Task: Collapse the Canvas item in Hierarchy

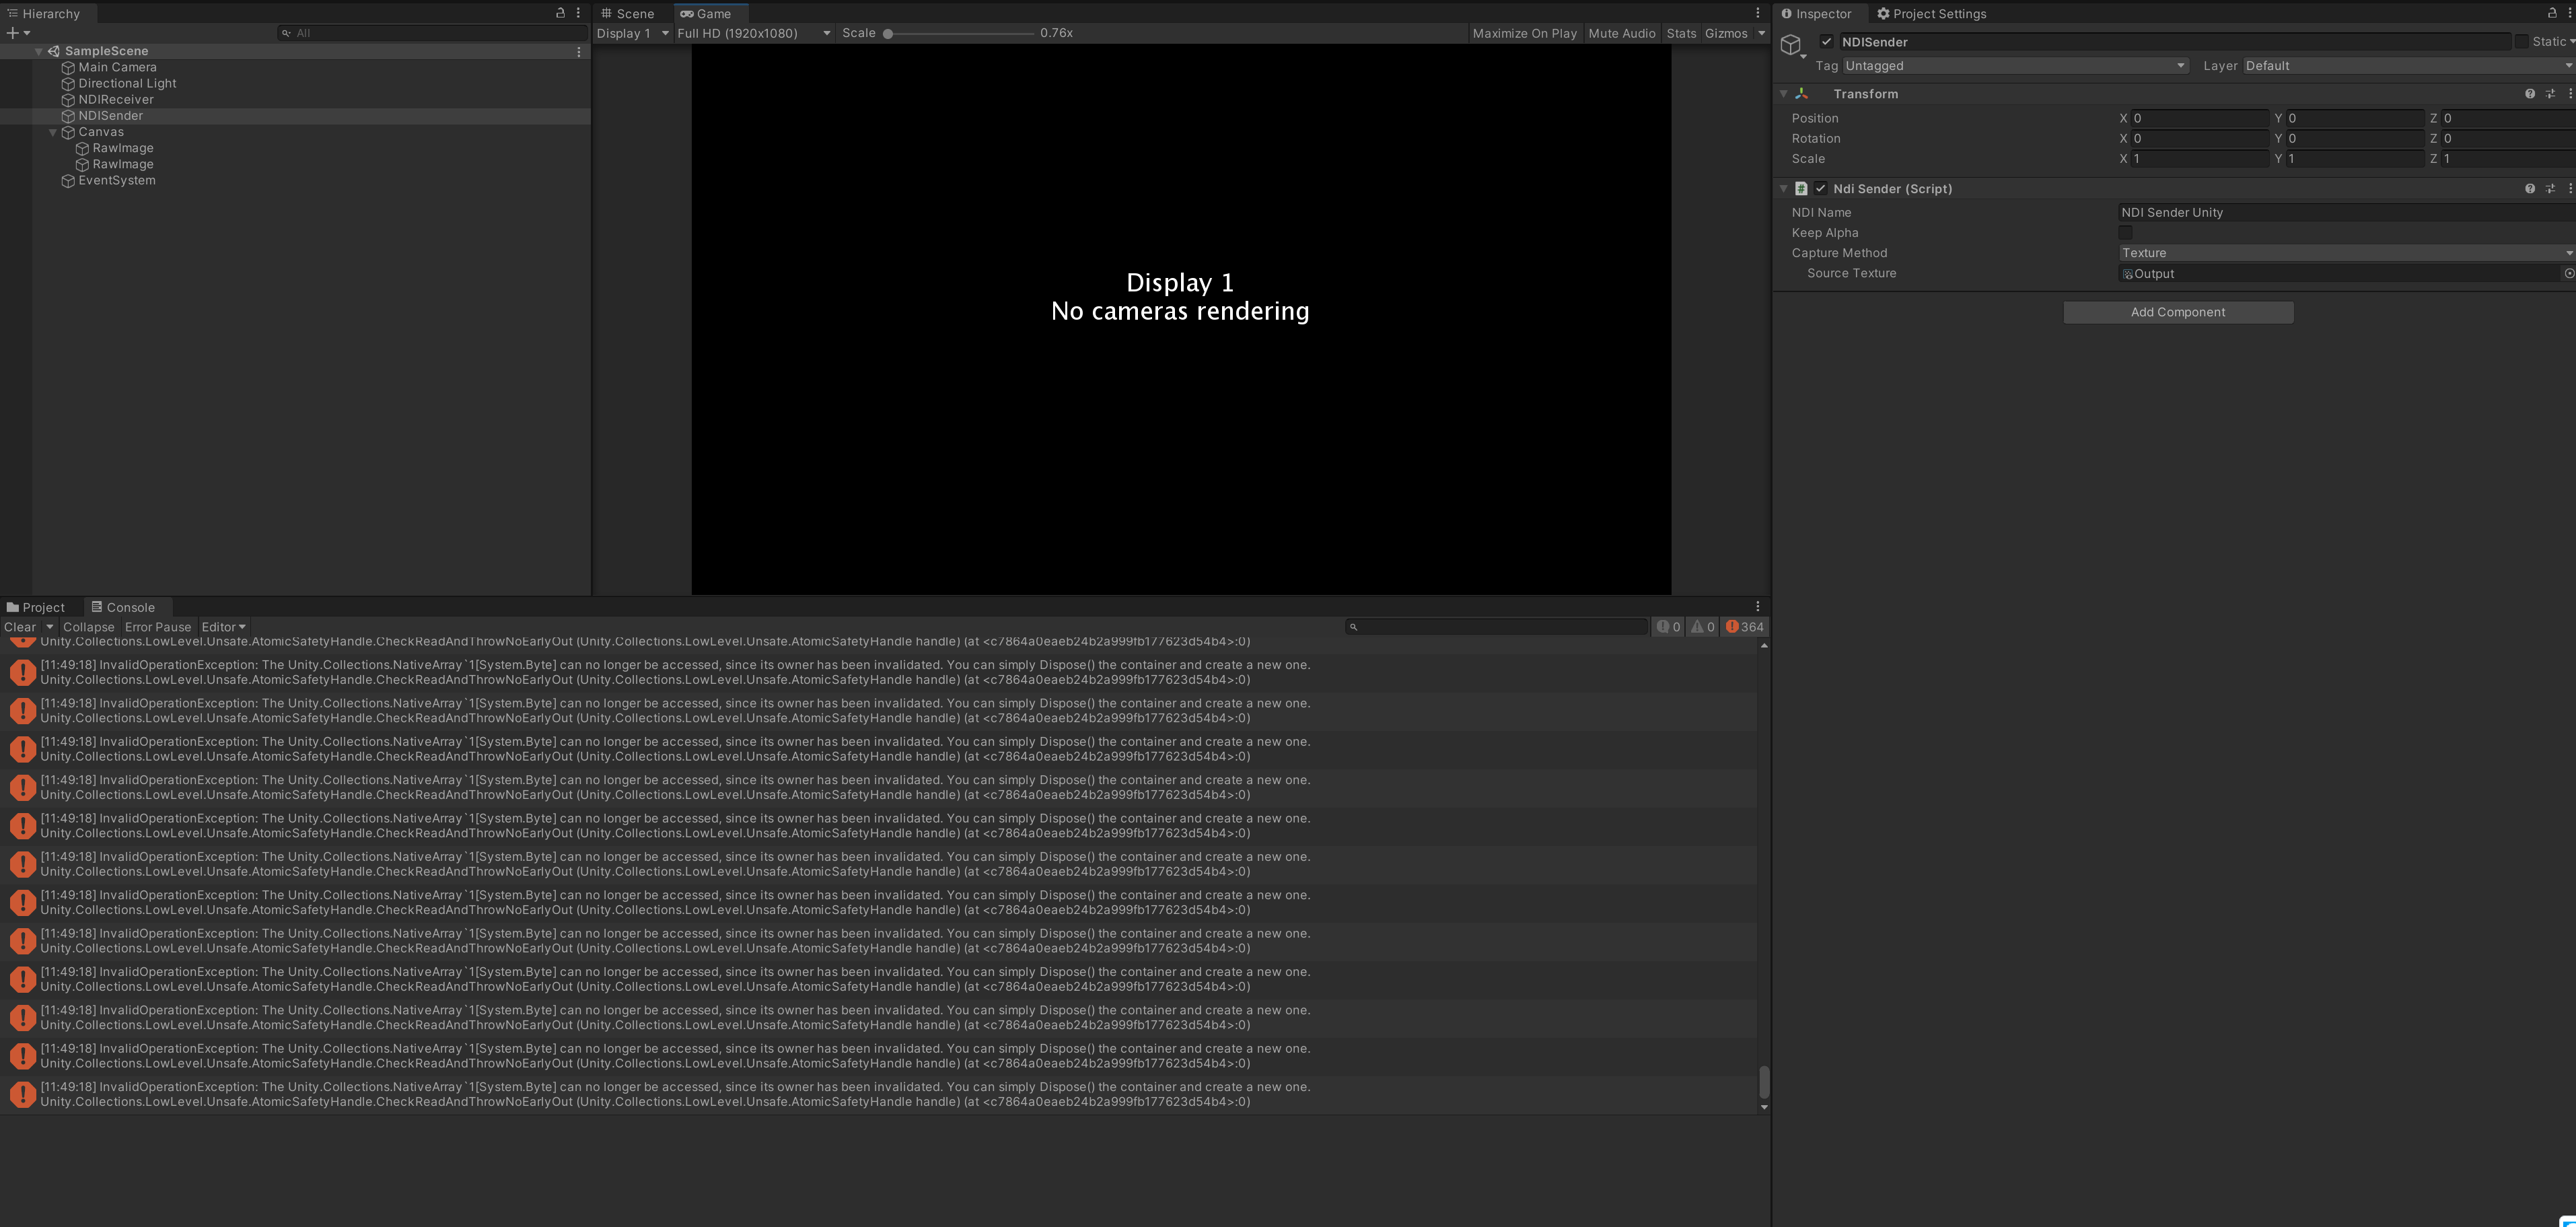Action: (x=53, y=131)
